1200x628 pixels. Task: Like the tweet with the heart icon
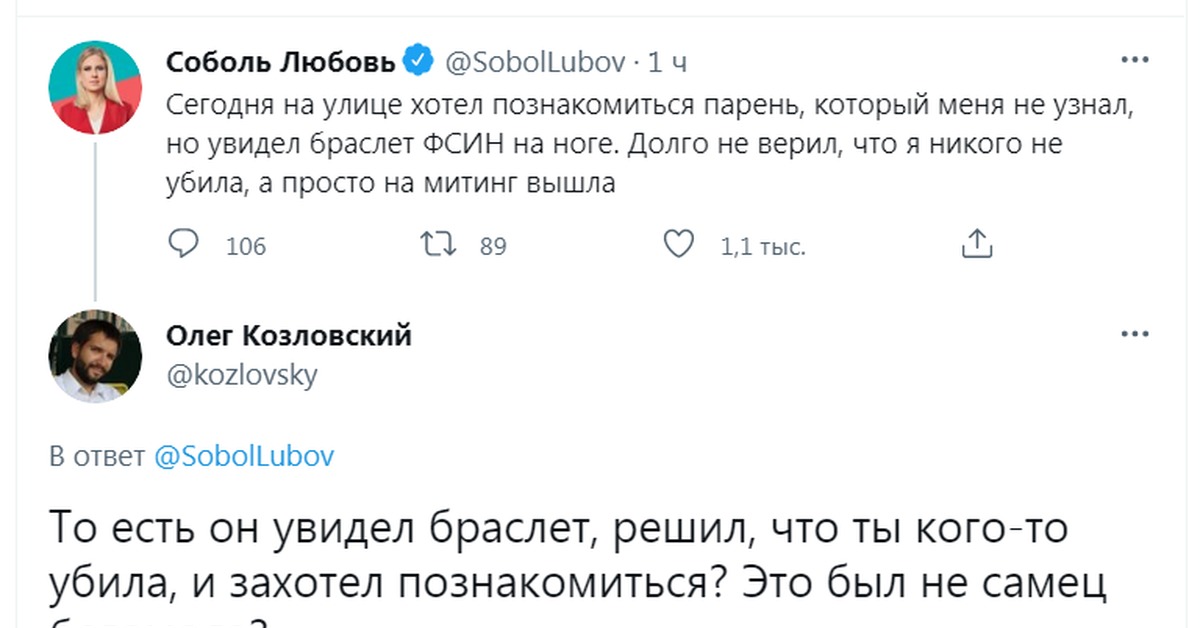coord(679,244)
